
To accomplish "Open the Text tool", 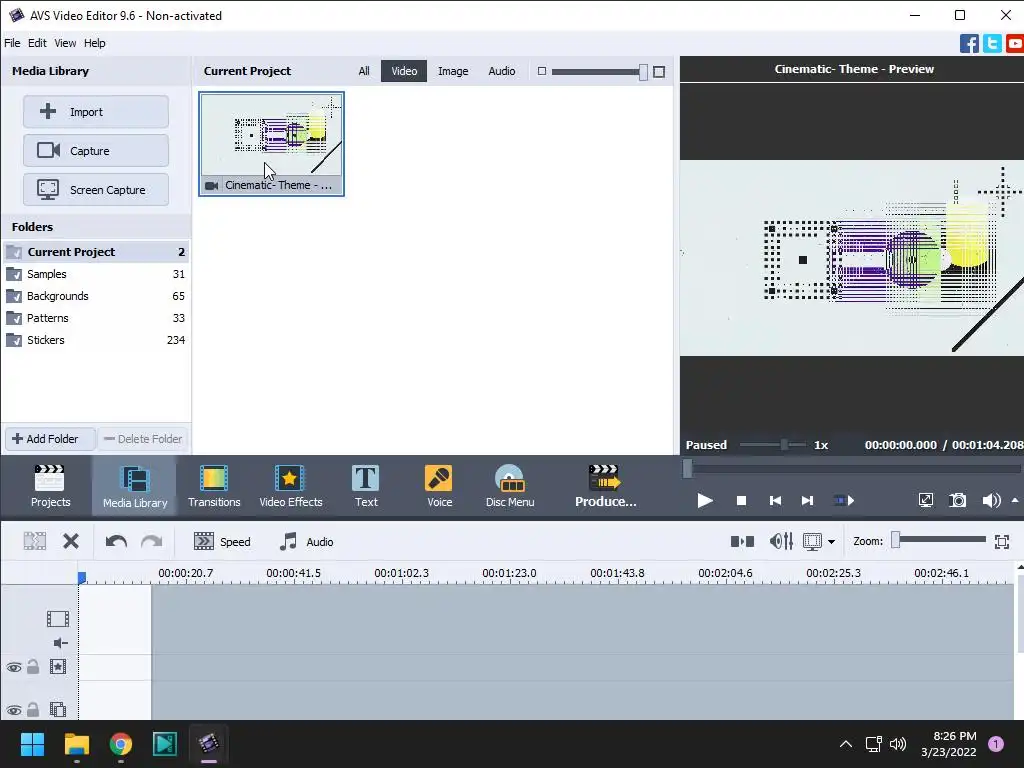I will [366, 486].
